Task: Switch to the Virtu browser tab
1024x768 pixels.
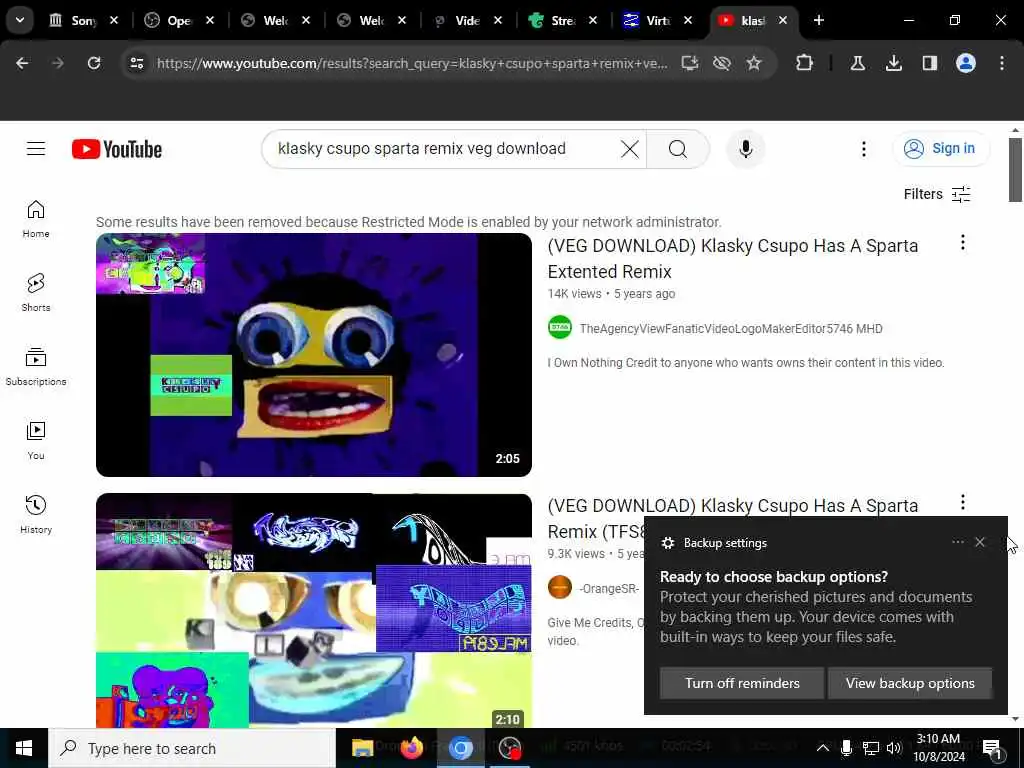Action: coord(658,20)
